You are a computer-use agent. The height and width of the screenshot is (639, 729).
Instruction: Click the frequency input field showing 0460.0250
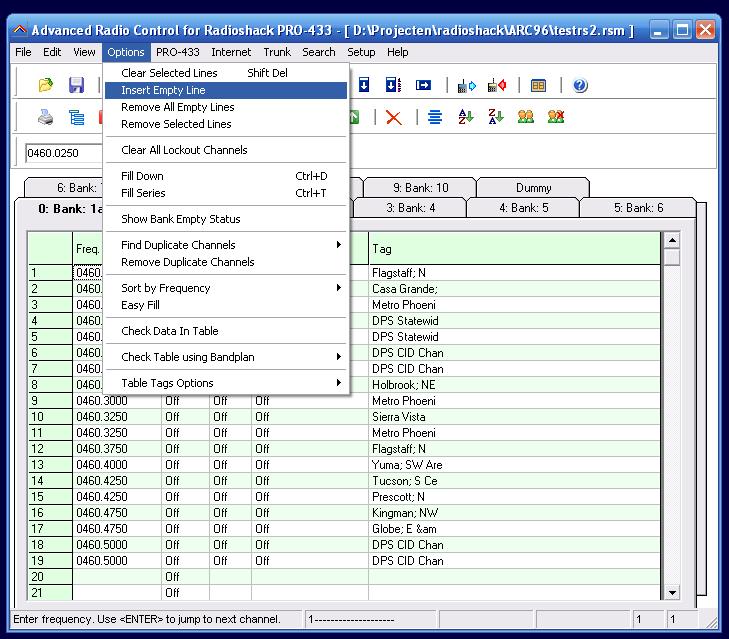pyautogui.click(x=64, y=153)
